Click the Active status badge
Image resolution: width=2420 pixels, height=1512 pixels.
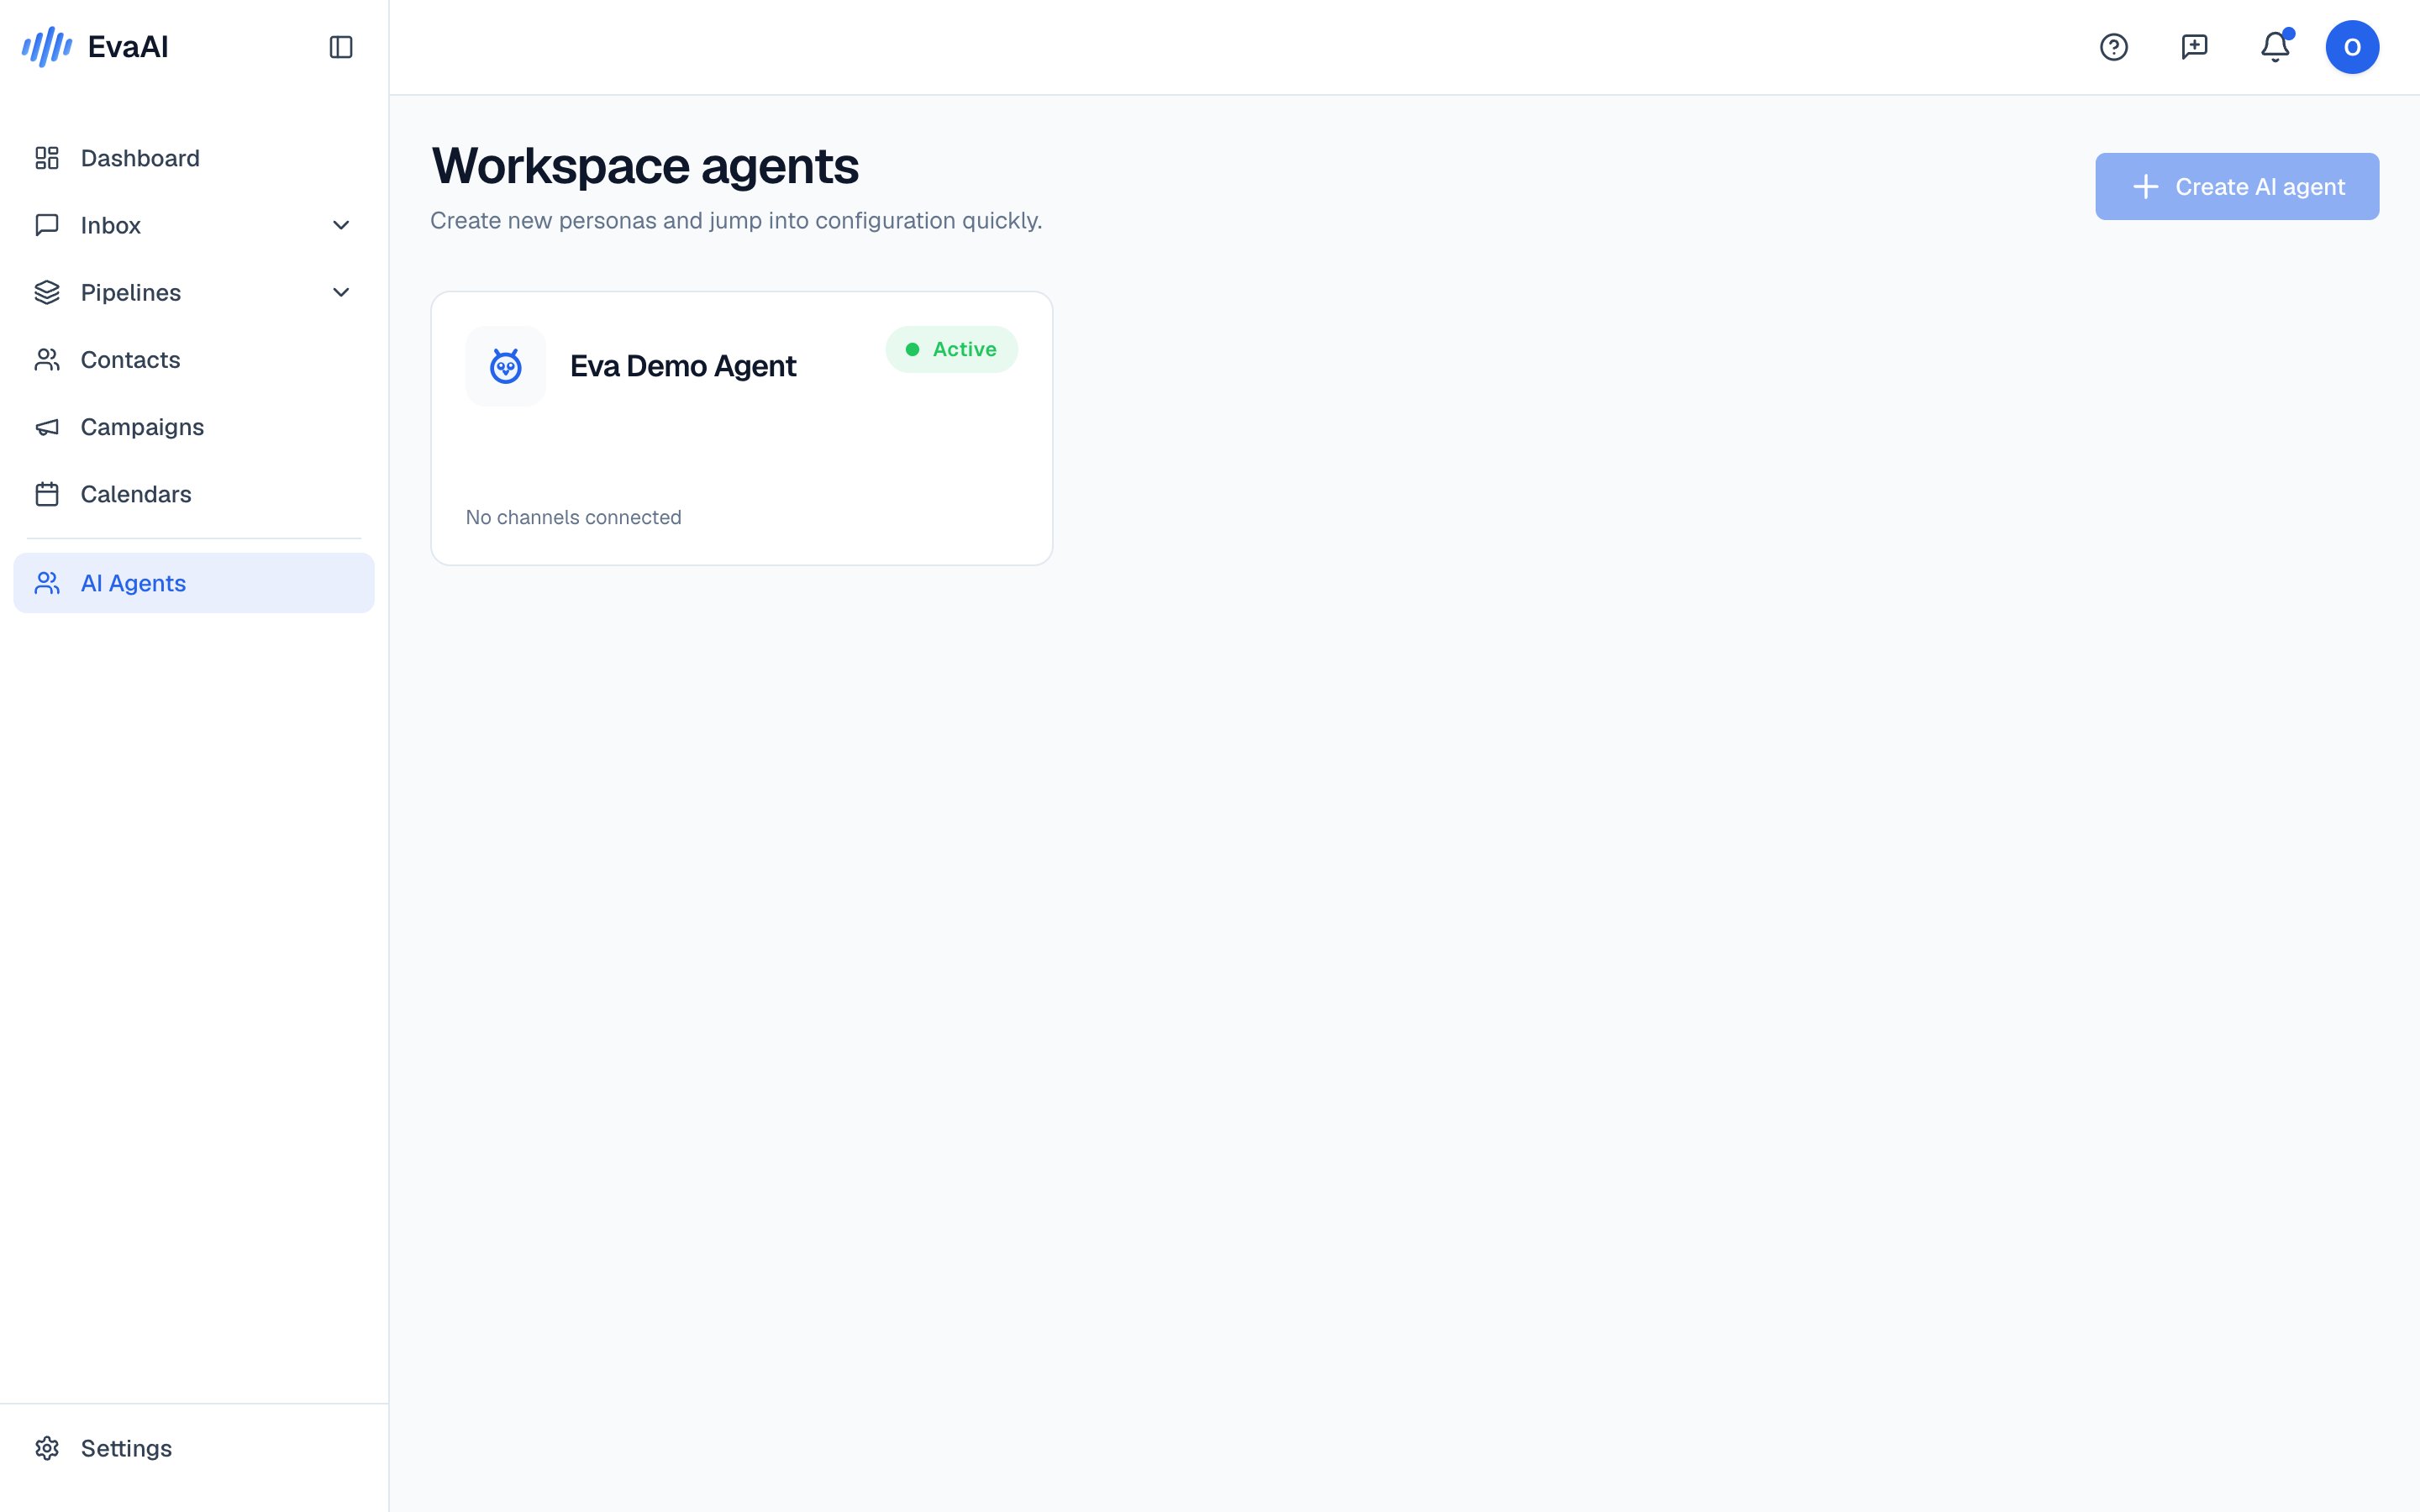click(951, 349)
